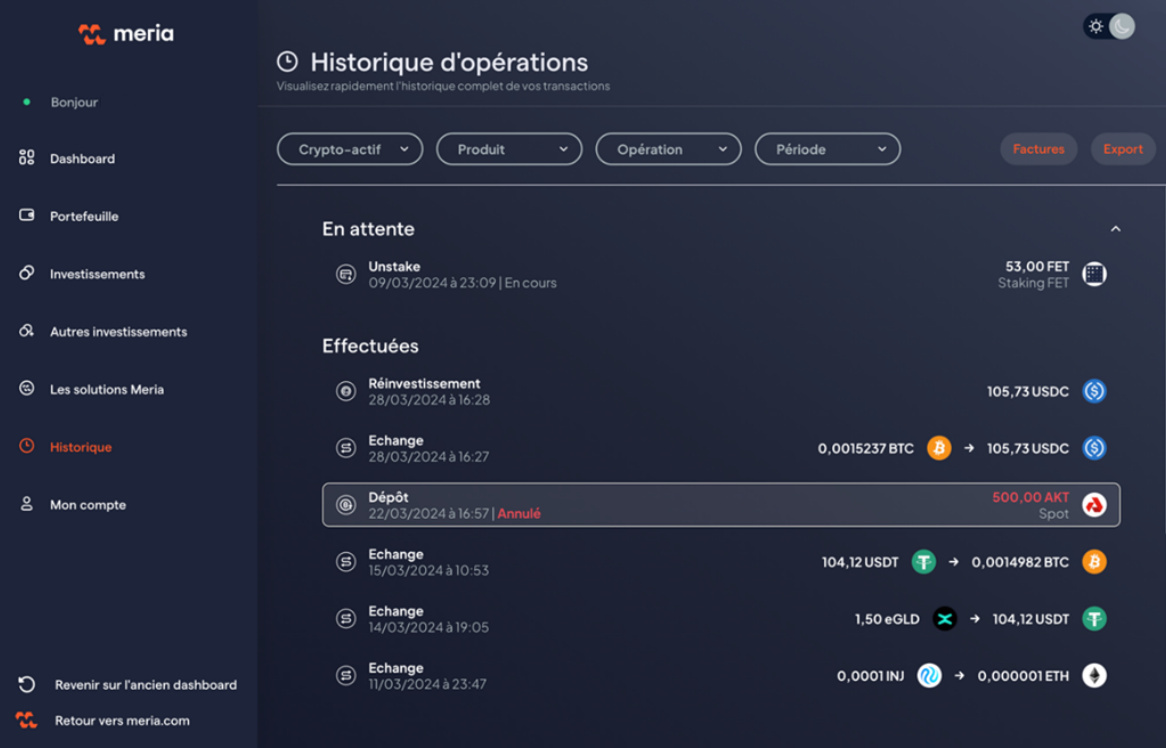Image resolution: width=1166 pixels, height=748 pixels.
Task: Click the meria logo at top of sidebar
Action: pyautogui.click(x=126, y=33)
